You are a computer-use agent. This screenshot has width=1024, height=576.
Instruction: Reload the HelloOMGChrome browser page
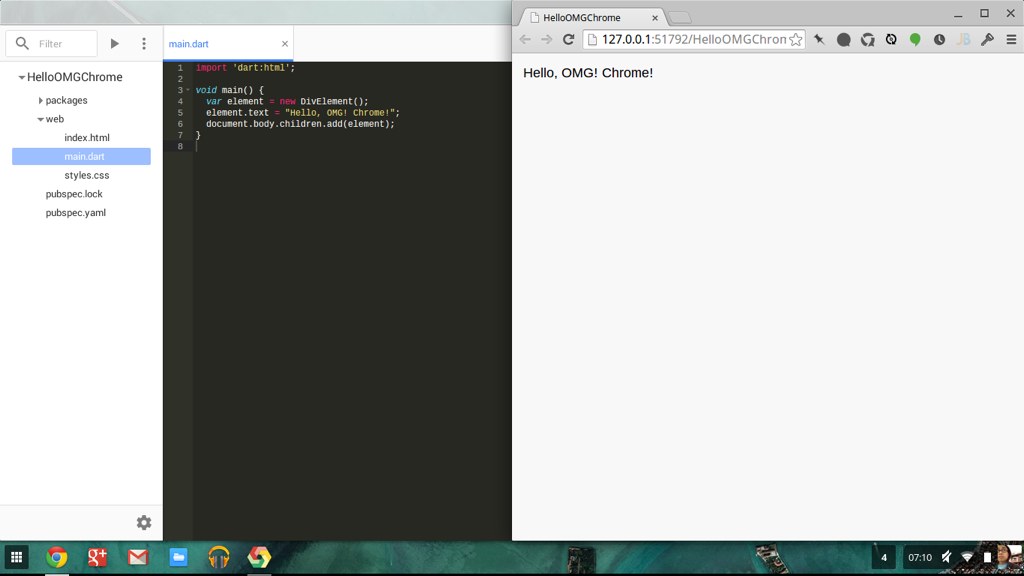tap(568, 40)
